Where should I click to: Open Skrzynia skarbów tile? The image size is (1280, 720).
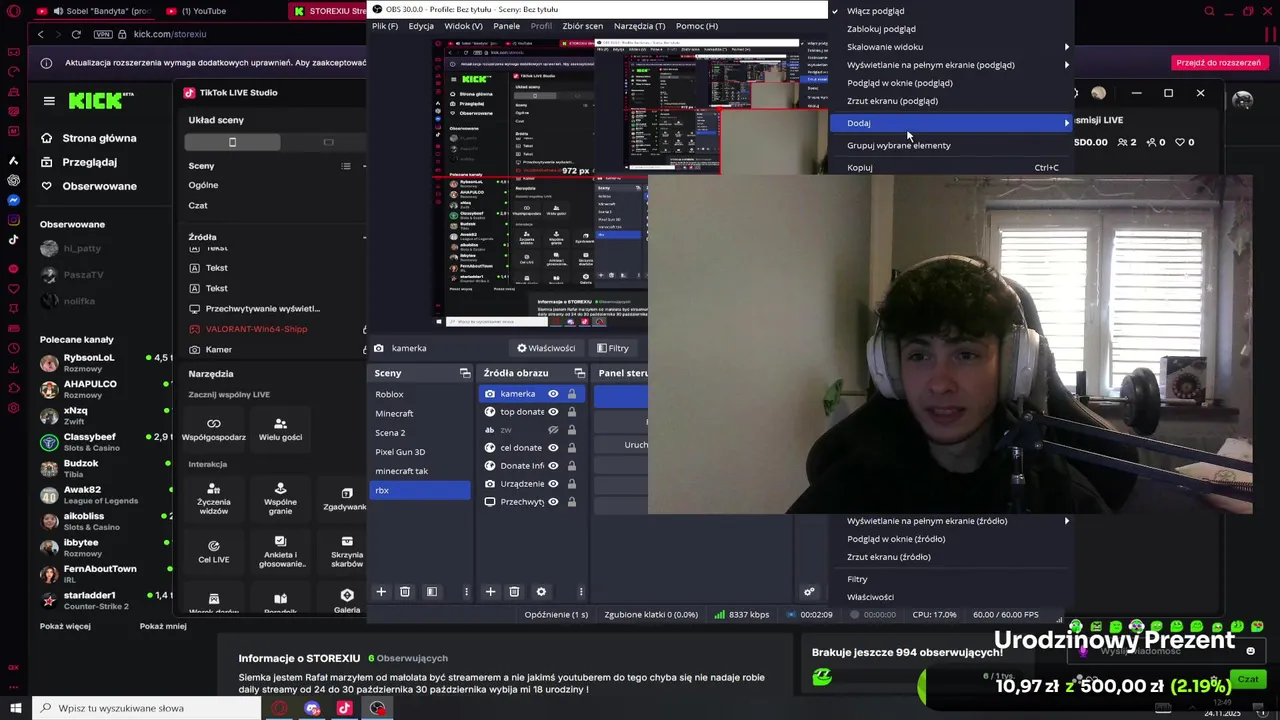tap(347, 552)
